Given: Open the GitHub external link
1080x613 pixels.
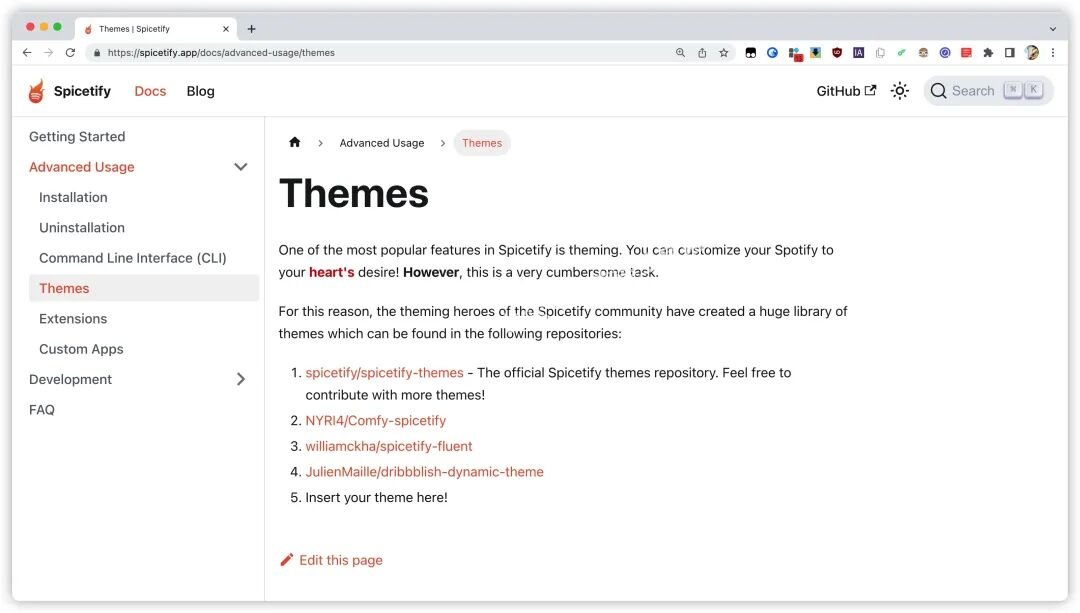Looking at the screenshot, I should pyautogui.click(x=846, y=91).
